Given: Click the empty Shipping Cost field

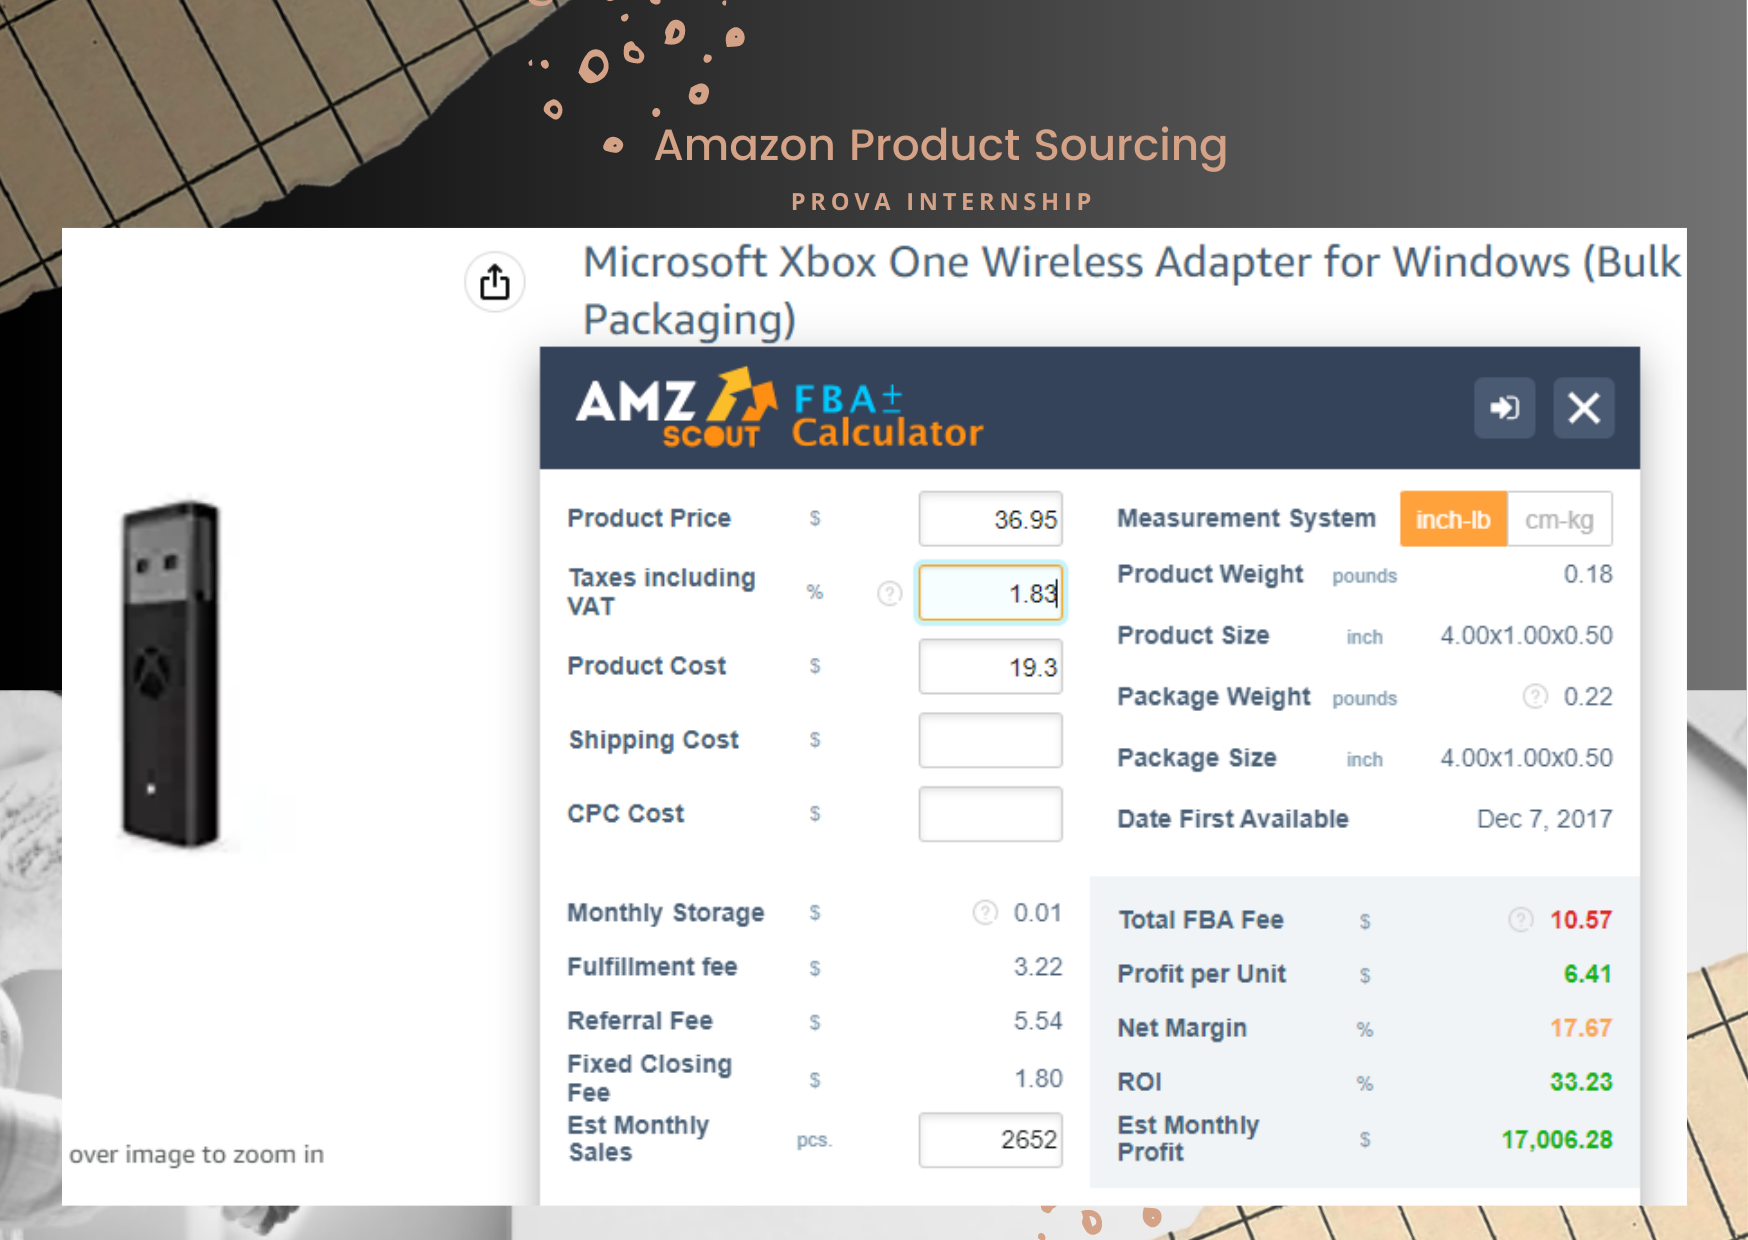Looking at the screenshot, I should click(990, 740).
